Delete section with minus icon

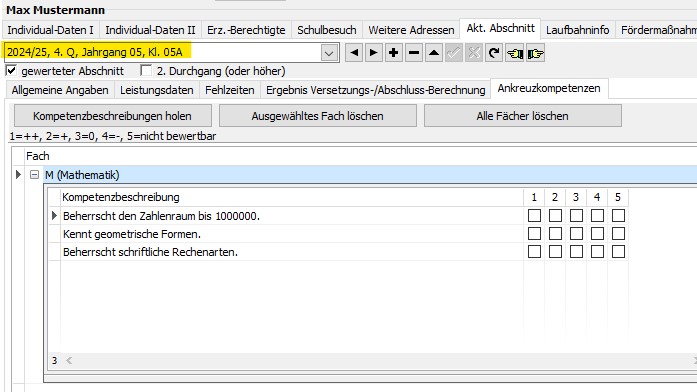414,53
